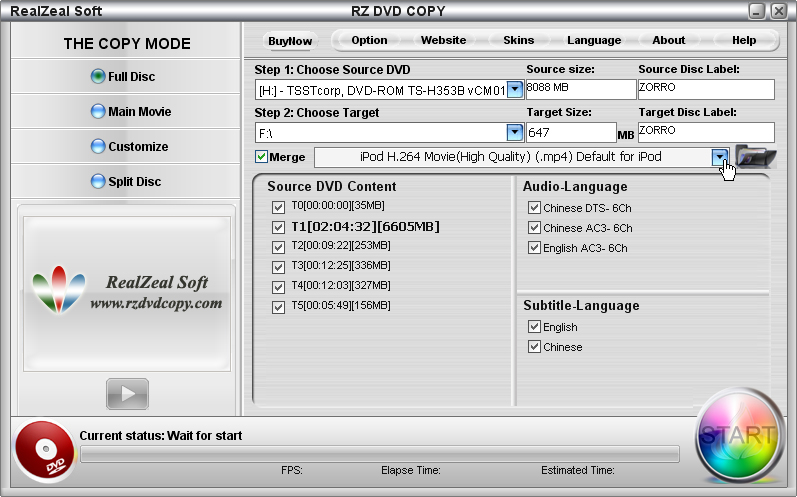Viewport: 797px width, 497px height.
Task: Toggle Chinese AC3- 6Ch audio checkbox
Action: (534, 227)
